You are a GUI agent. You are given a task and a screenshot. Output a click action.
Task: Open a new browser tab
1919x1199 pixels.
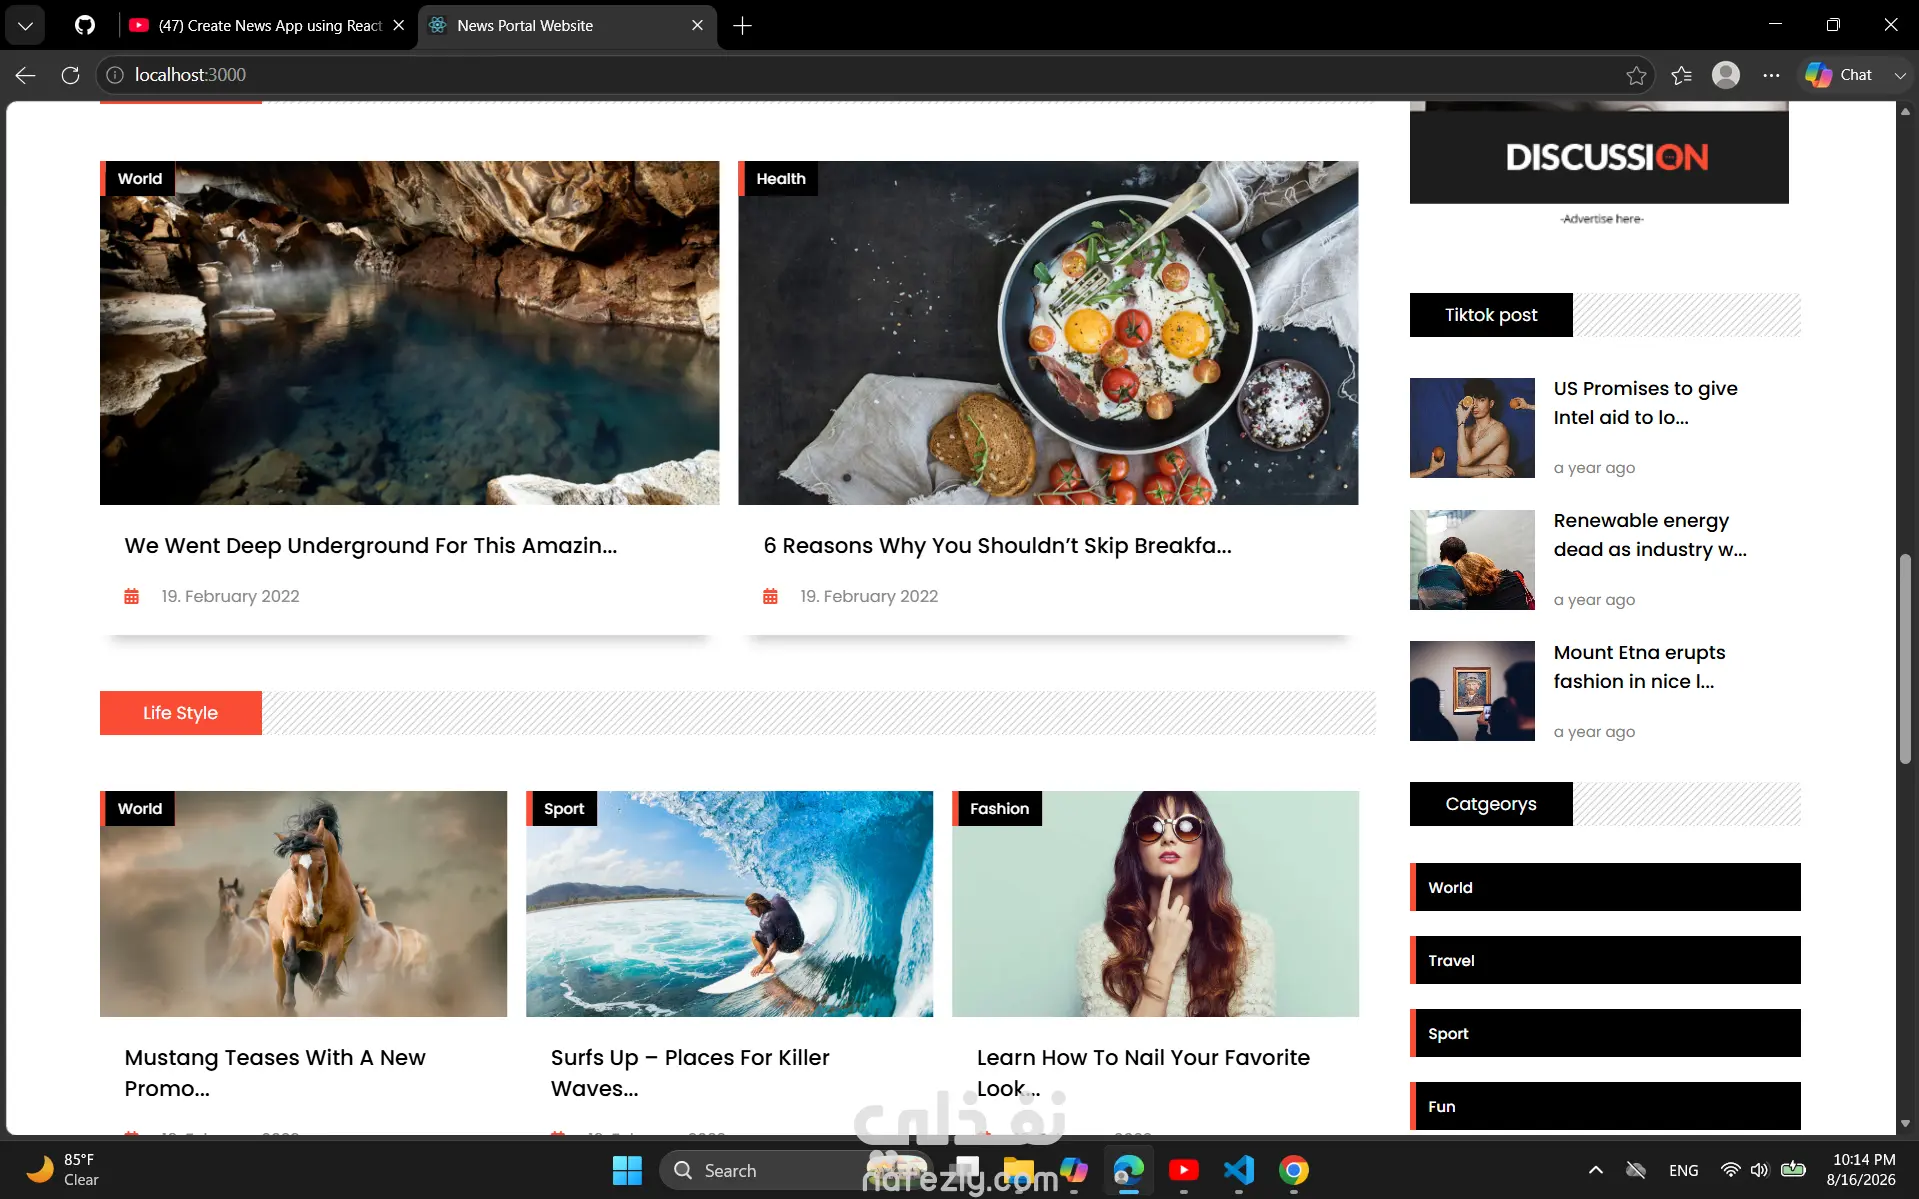point(742,26)
